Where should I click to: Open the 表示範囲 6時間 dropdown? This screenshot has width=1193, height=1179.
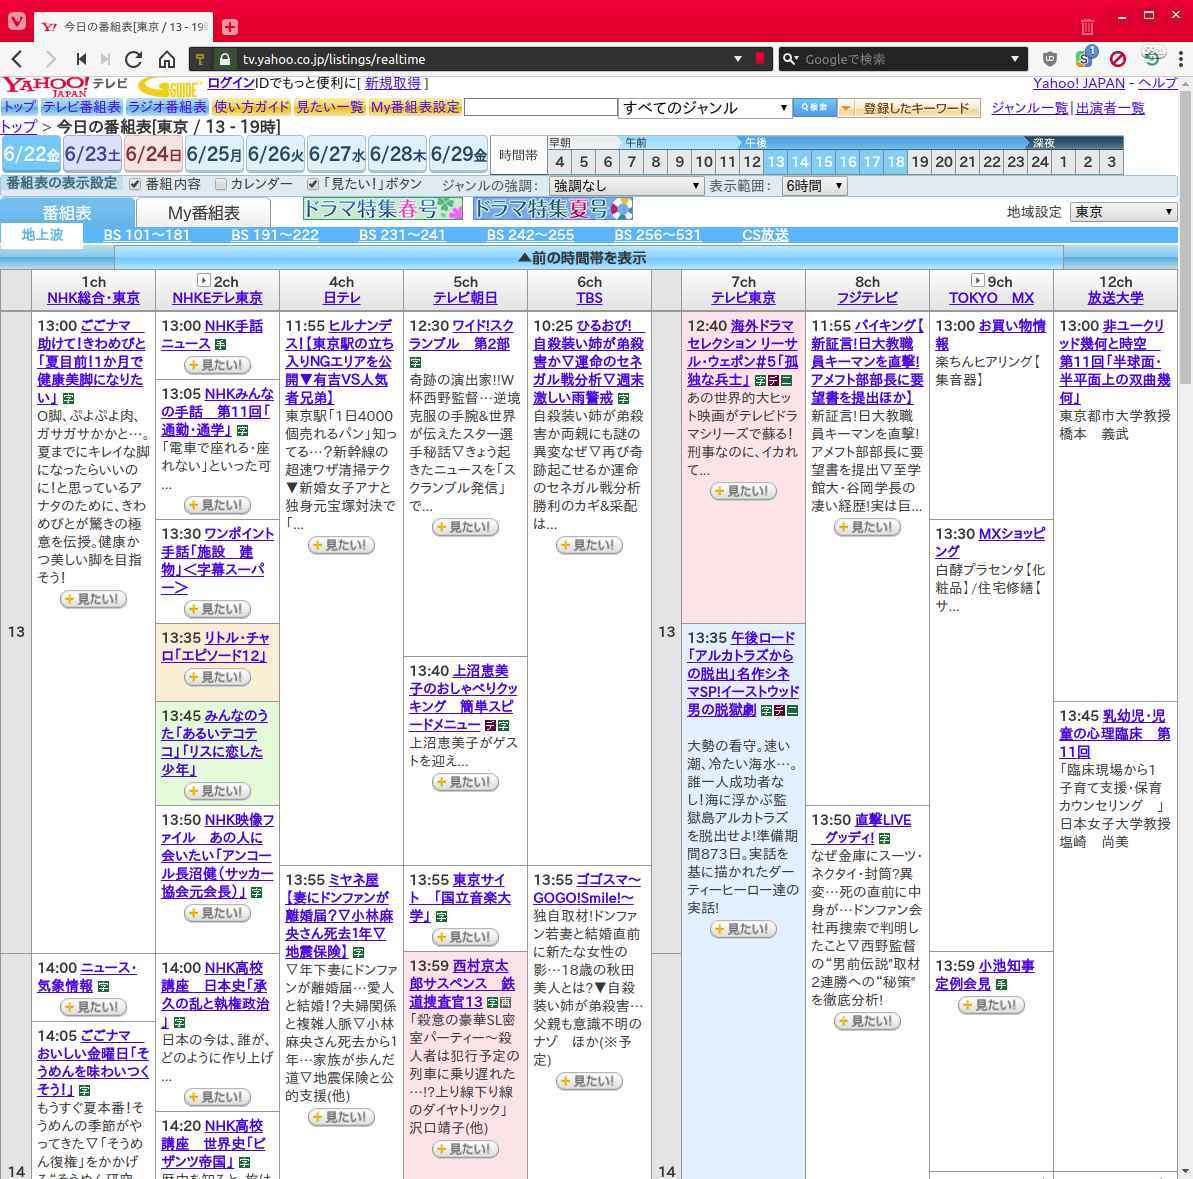[x=814, y=186]
